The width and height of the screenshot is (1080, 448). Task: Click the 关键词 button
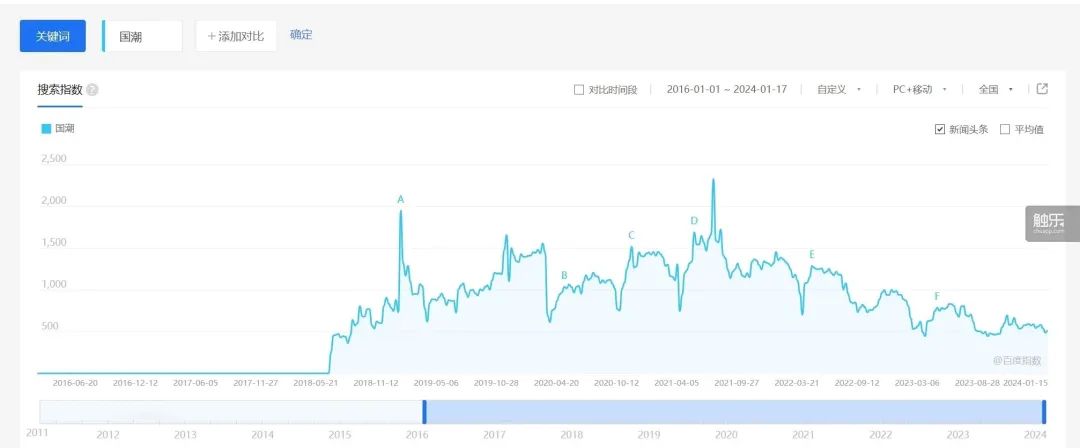(53, 36)
